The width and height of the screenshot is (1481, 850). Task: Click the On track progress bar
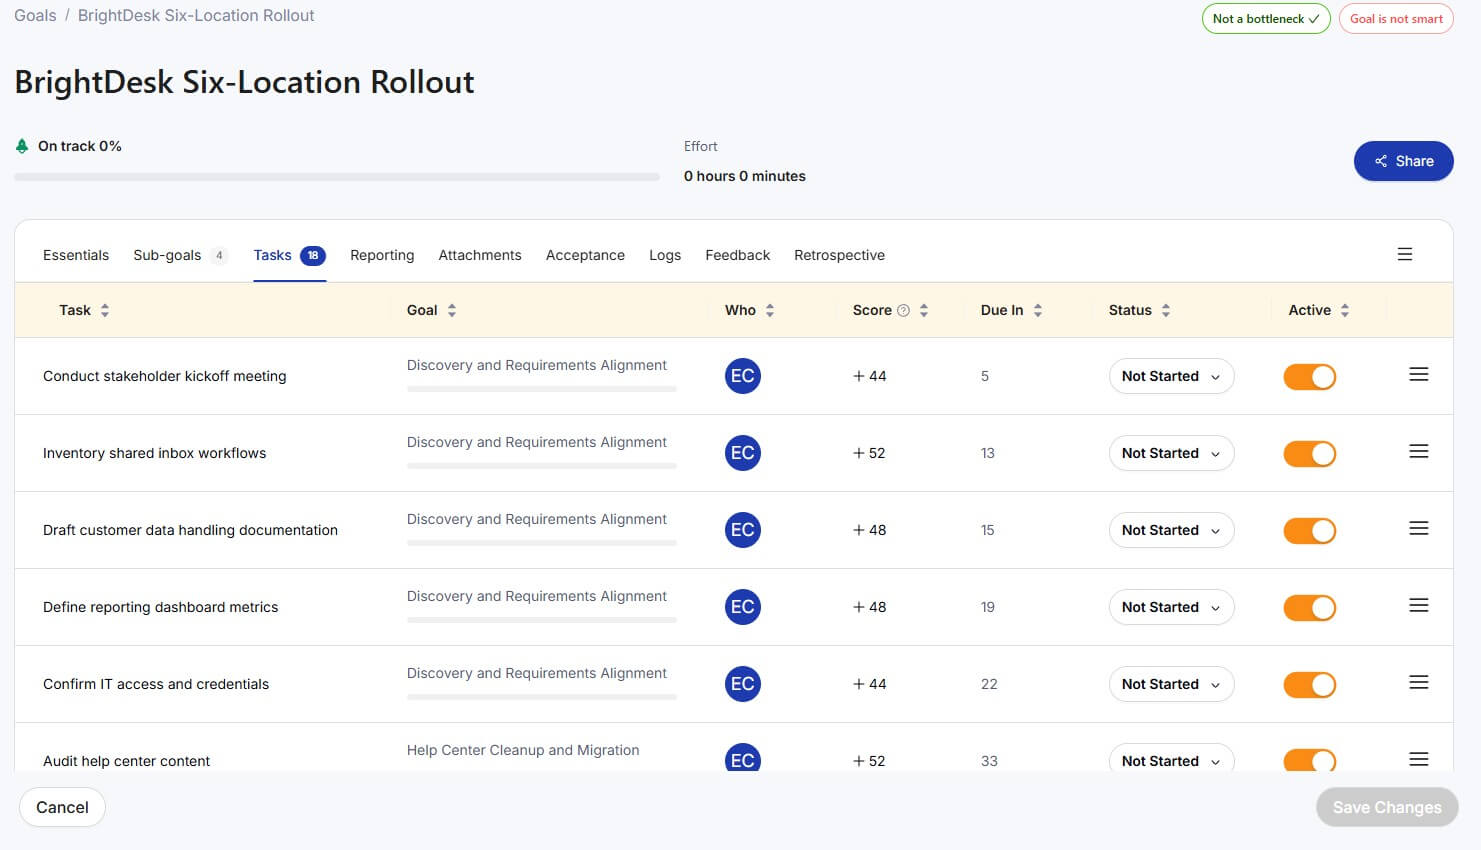(x=337, y=177)
